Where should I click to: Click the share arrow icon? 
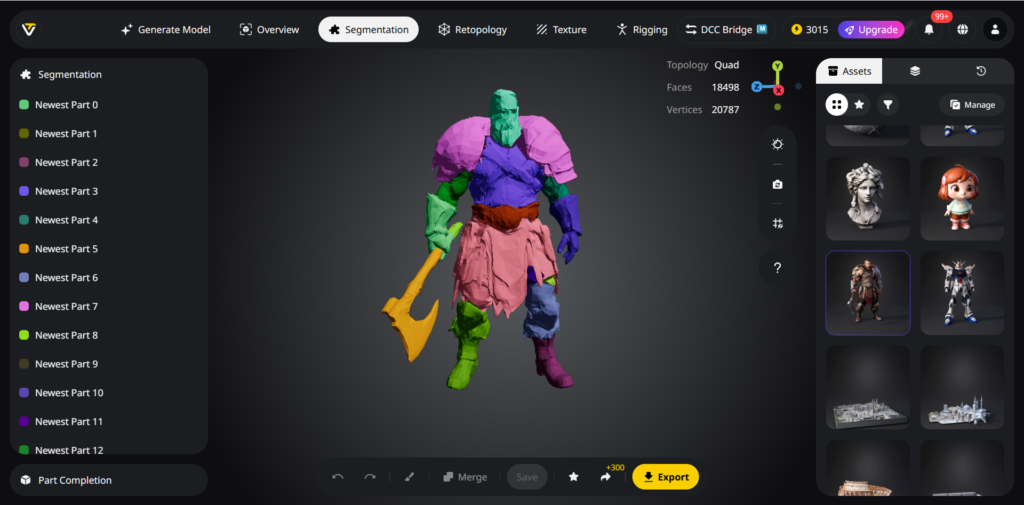click(x=605, y=477)
